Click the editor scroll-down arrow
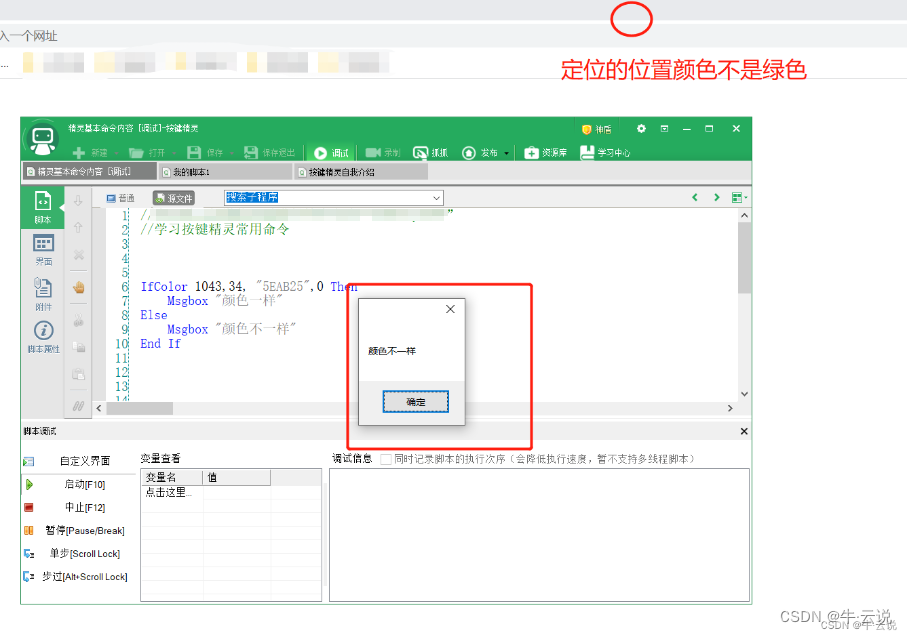Image resolution: width=907 pixels, height=634 pixels. pos(744,394)
